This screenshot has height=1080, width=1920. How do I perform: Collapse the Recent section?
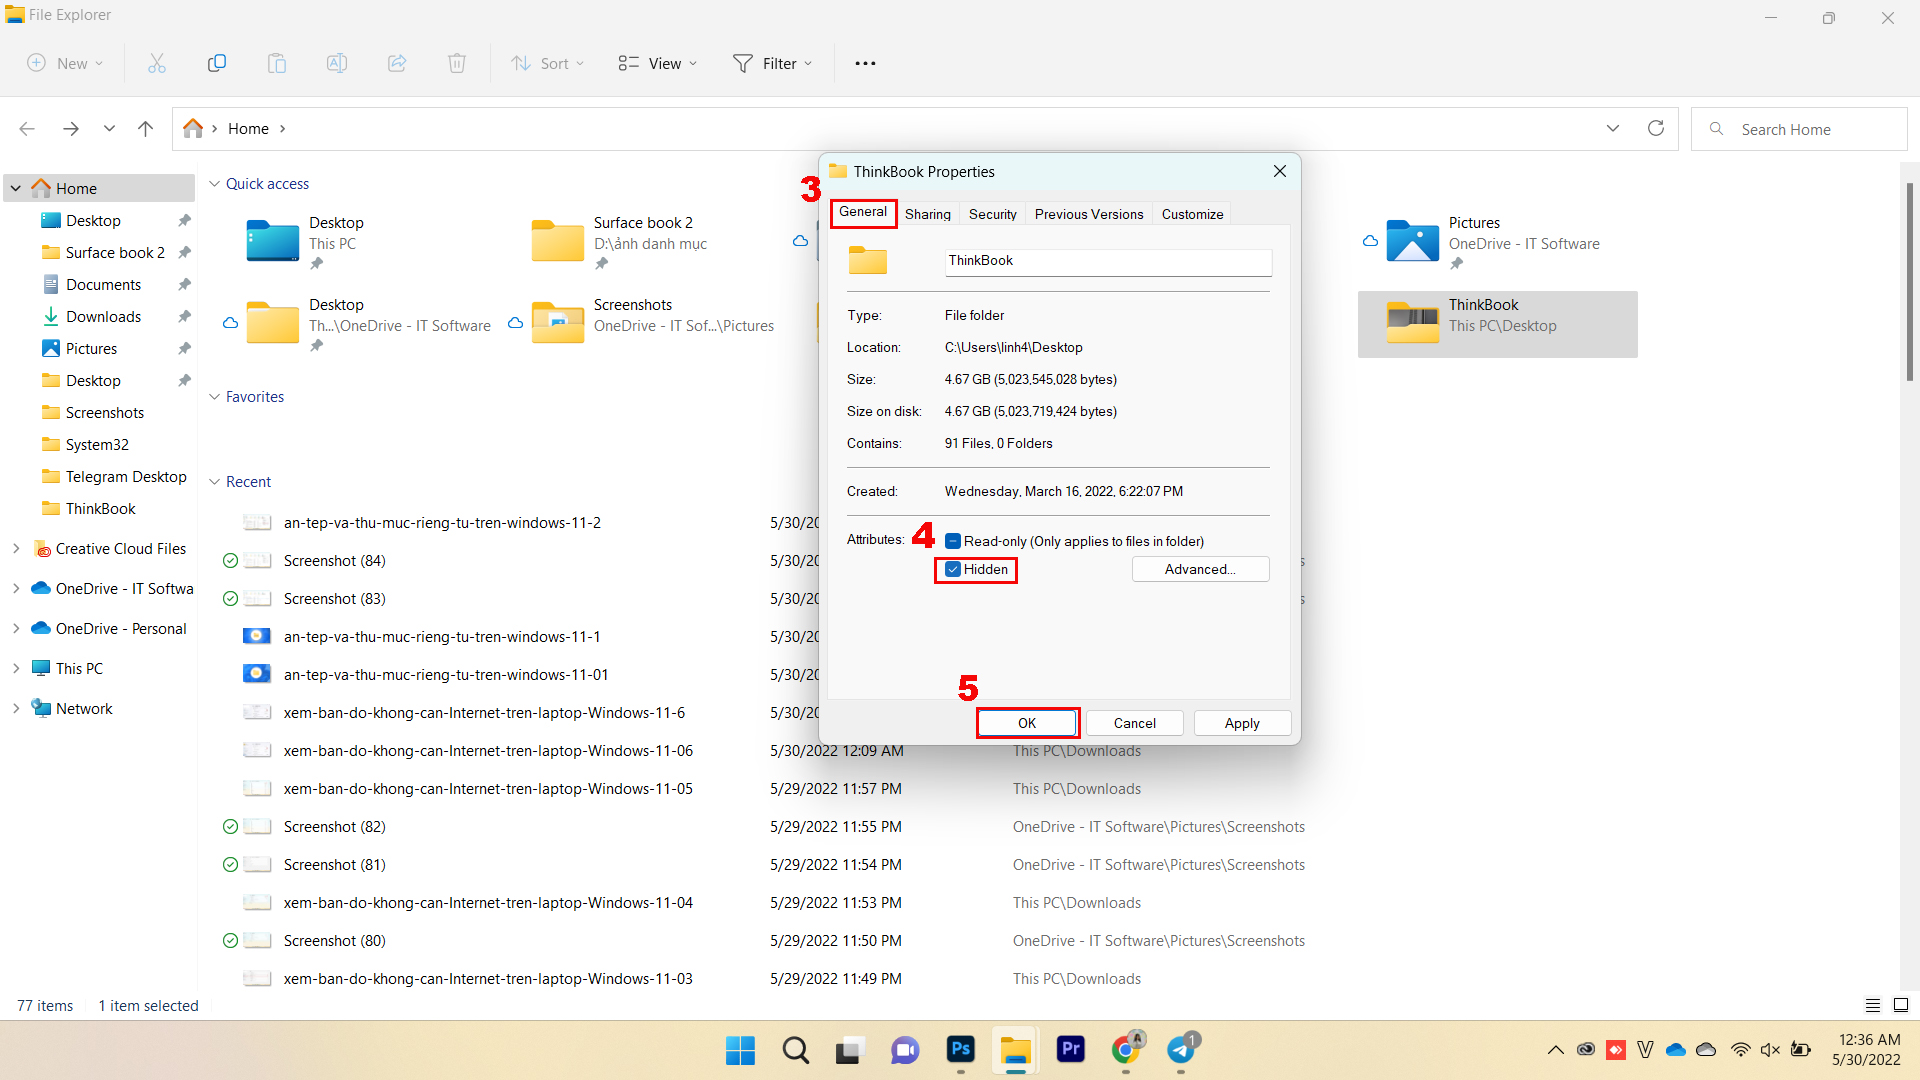[x=214, y=482]
